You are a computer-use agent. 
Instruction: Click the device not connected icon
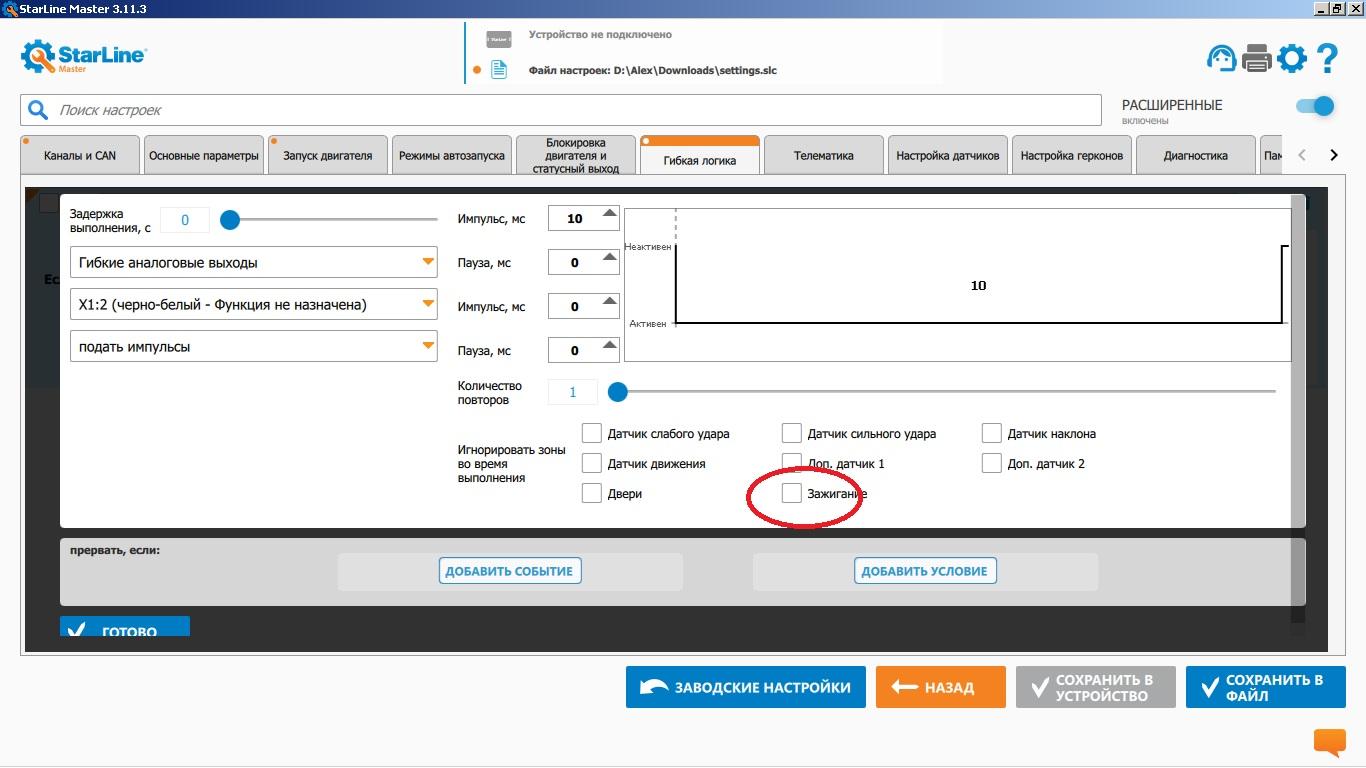click(x=499, y=39)
